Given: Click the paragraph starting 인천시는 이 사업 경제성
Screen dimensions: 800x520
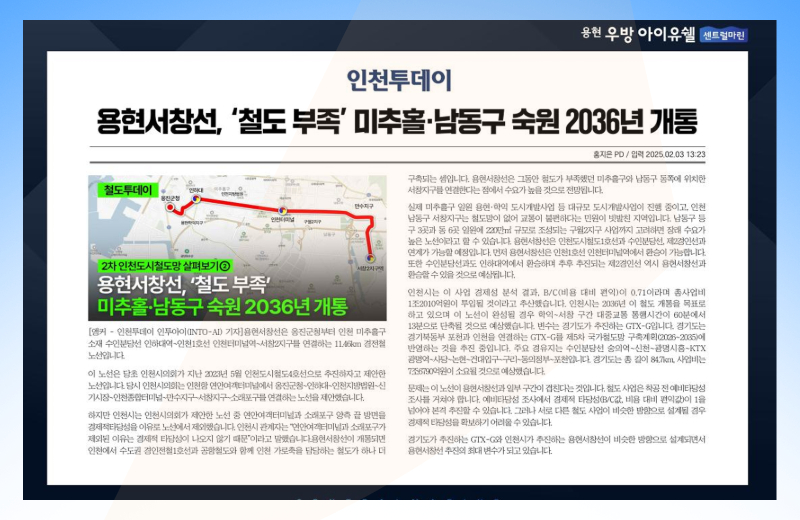Looking at the screenshot, I should pyautogui.click(x=557, y=332).
